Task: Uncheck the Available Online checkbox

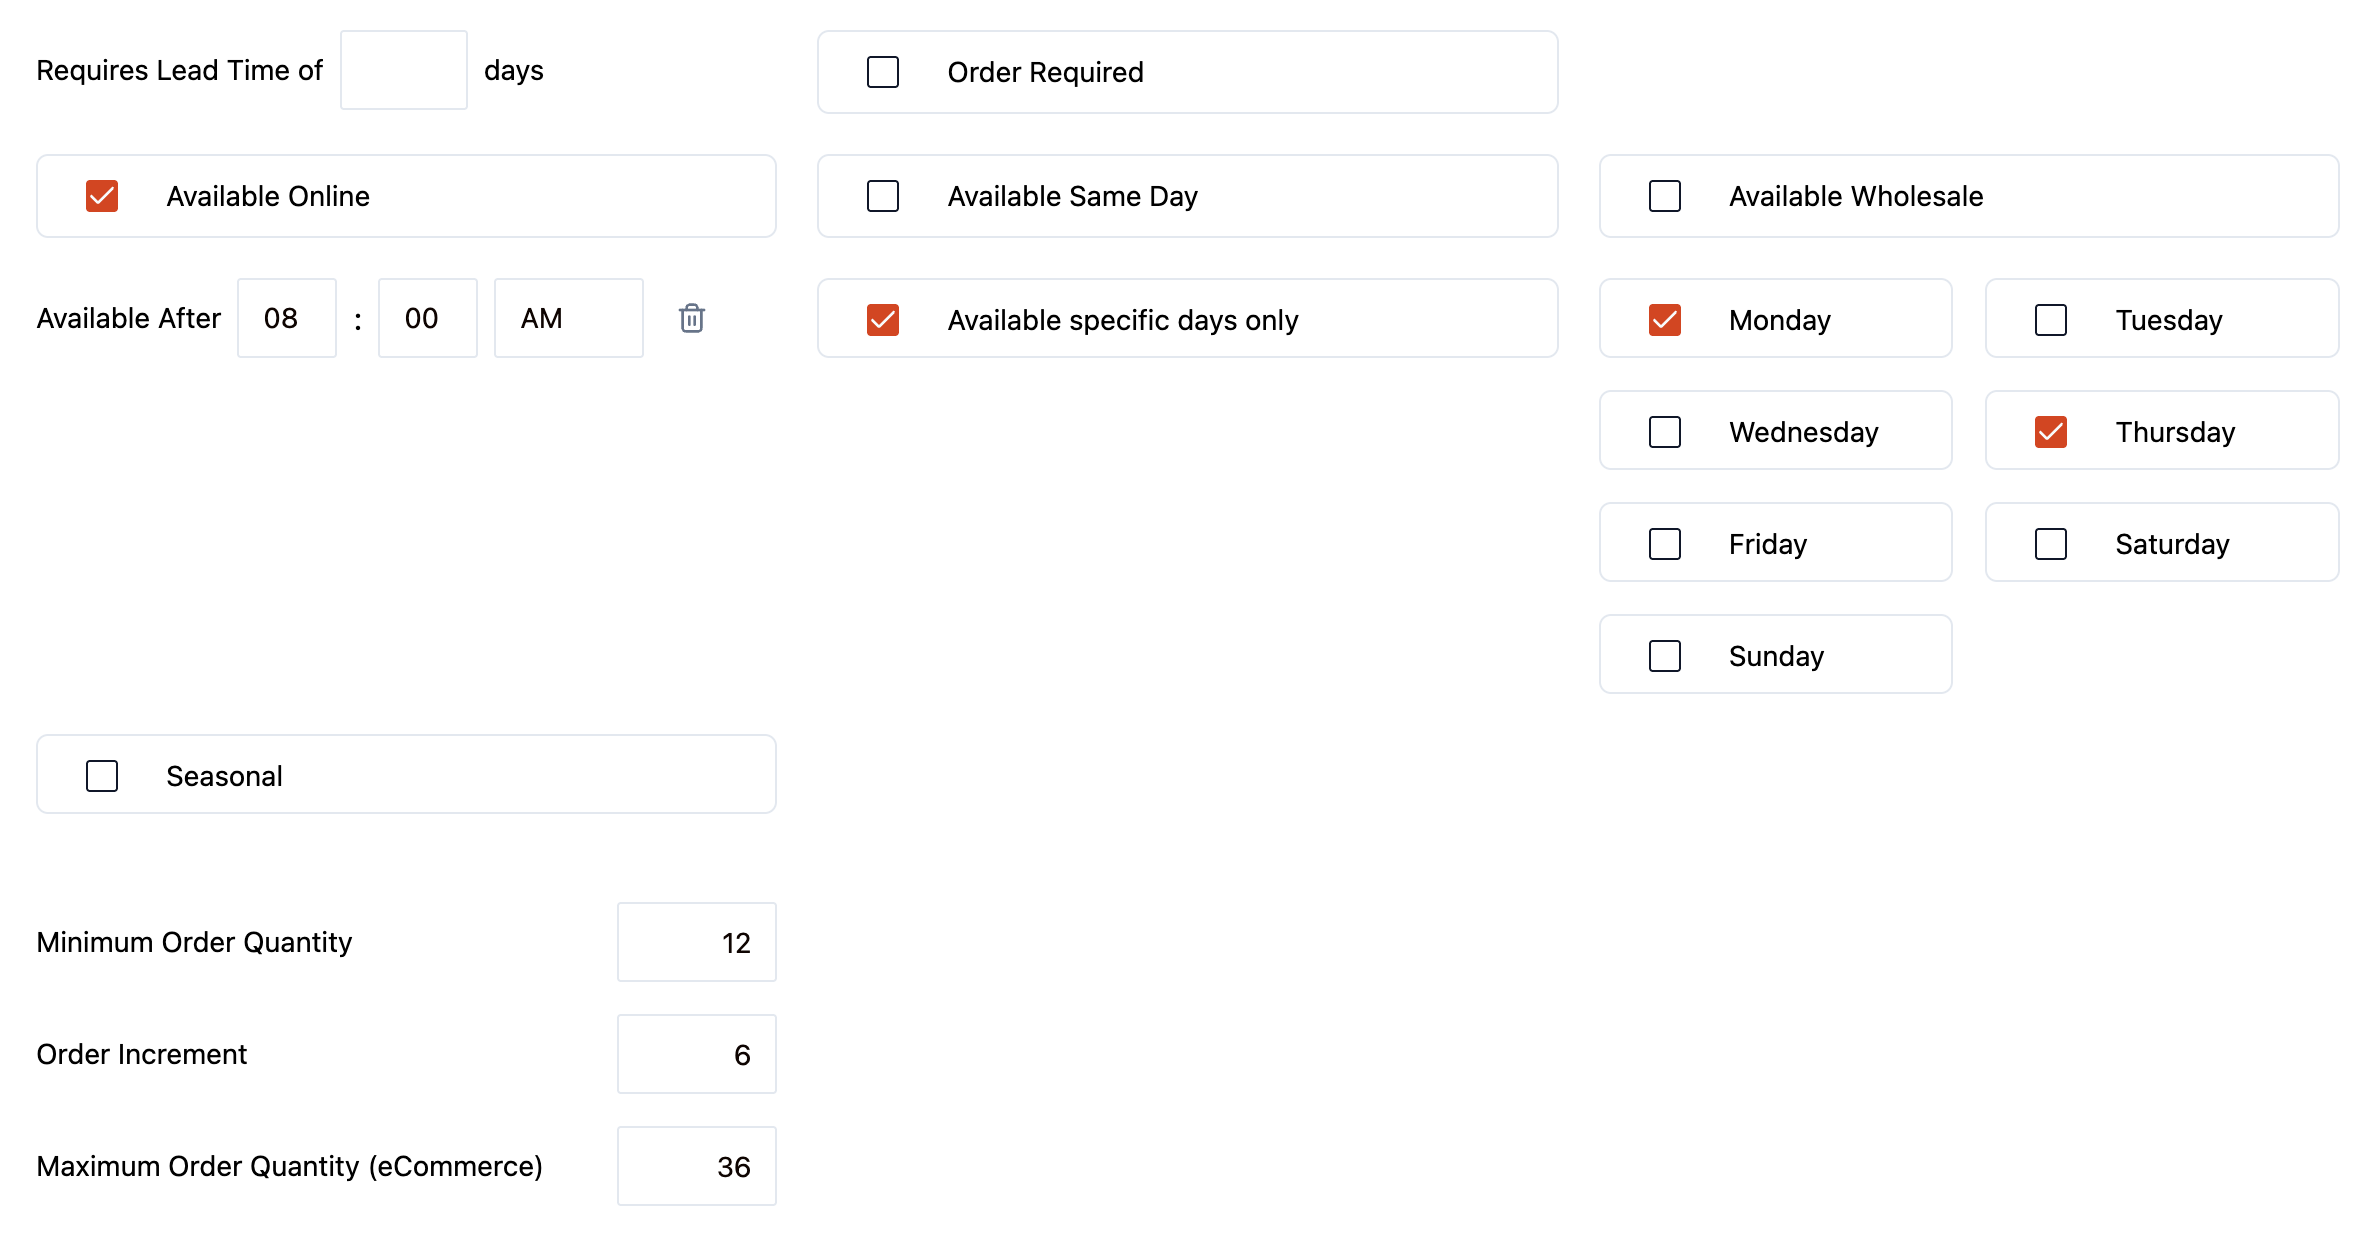Action: pos(102,196)
